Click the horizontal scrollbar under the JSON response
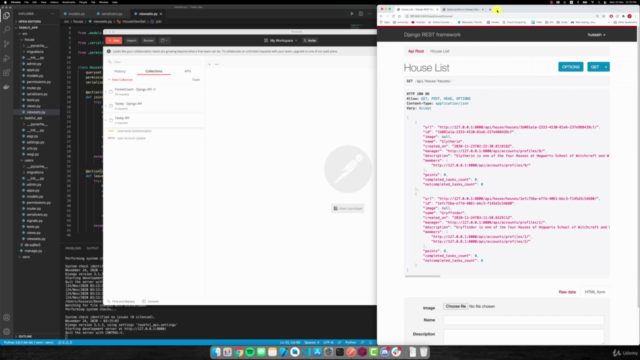Image resolution: width=640 pixels, height=360 pixels. 422,276
